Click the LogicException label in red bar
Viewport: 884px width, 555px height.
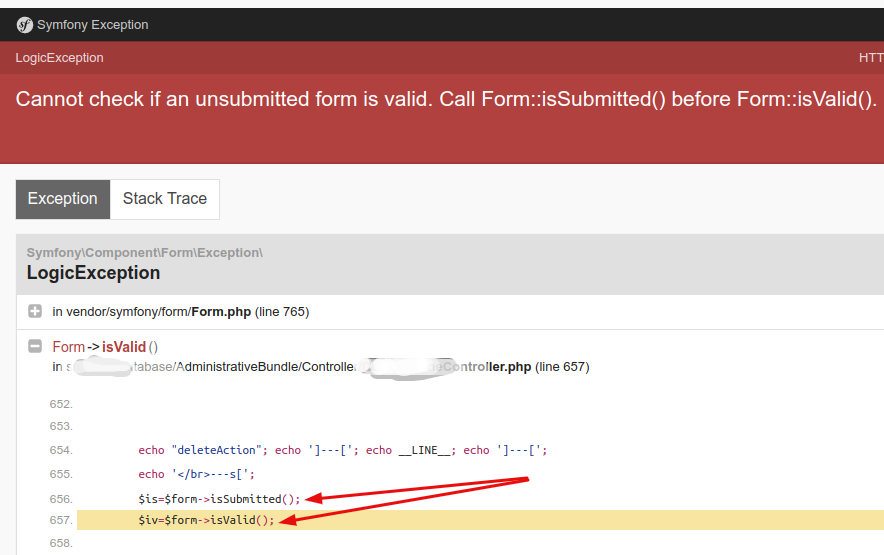(x=59, y=58)
